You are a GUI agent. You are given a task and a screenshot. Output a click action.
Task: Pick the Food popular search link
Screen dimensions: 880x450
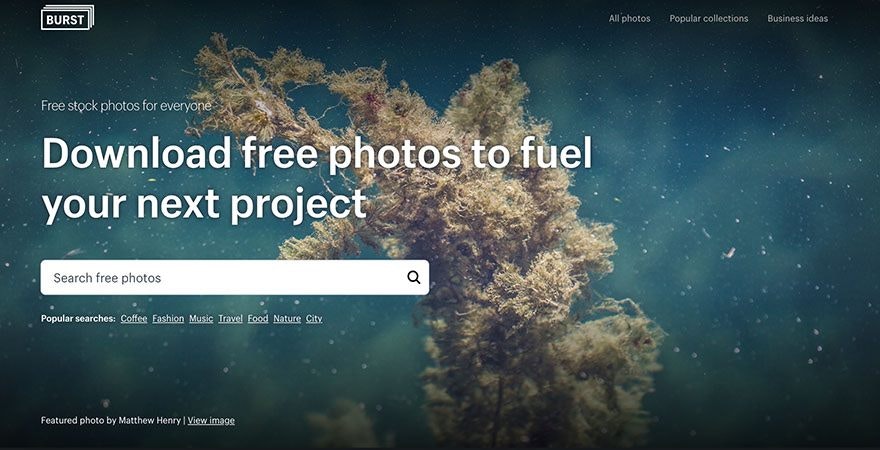[258, 318]
